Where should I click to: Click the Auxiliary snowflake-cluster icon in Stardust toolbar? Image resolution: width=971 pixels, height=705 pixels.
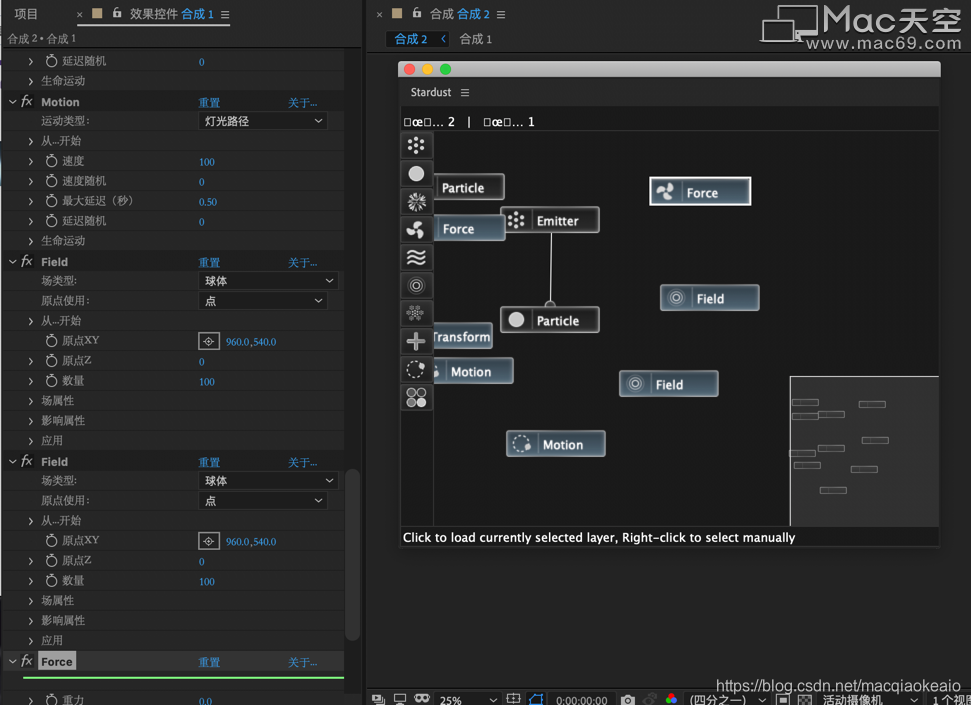(x=416, y=313)
